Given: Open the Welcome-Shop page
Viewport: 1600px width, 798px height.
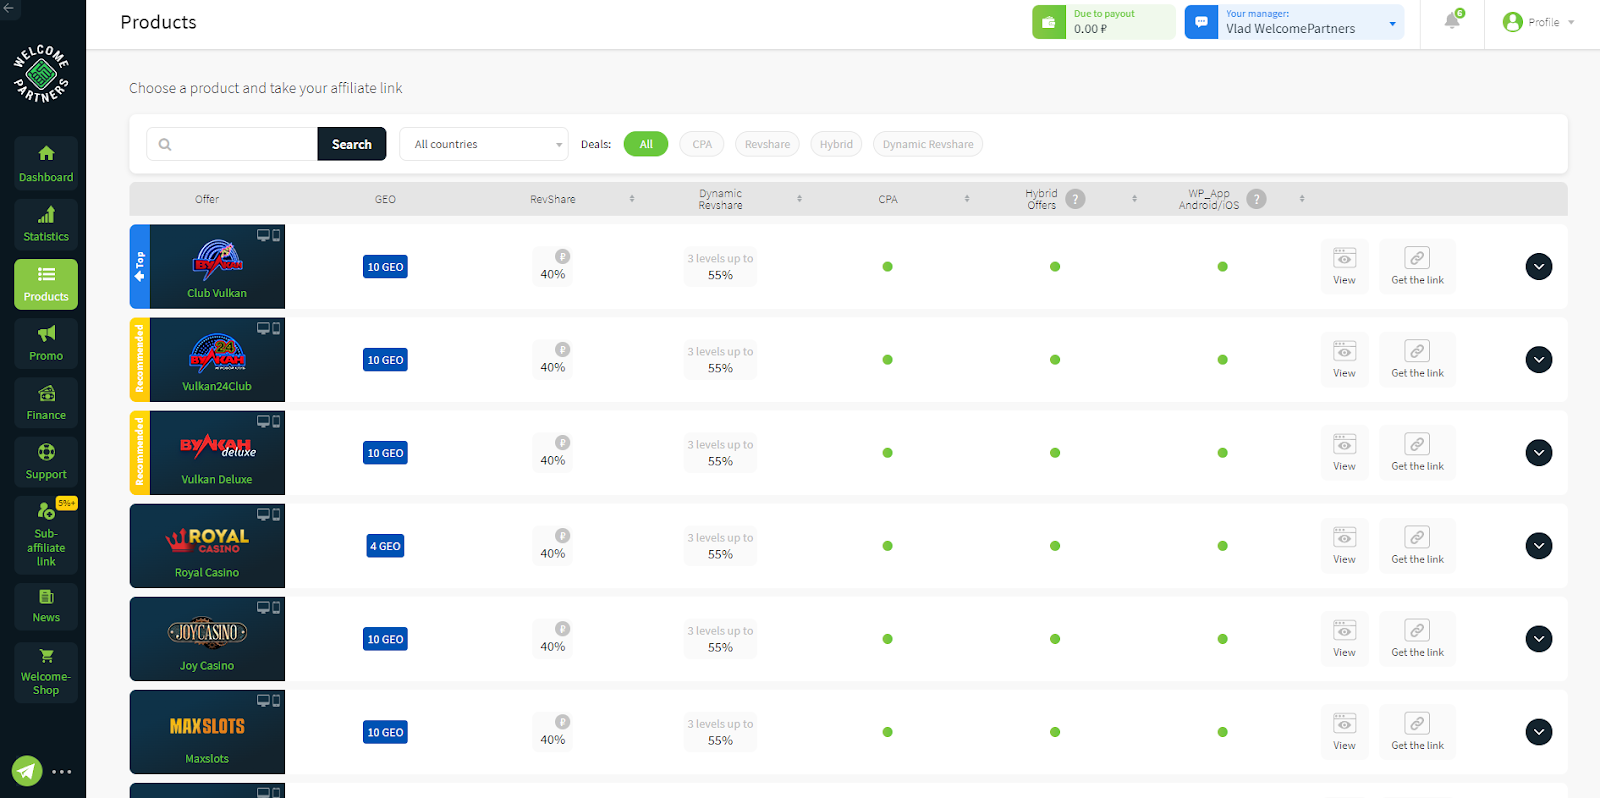Looking at the screenshot, I should coord(46,672).
